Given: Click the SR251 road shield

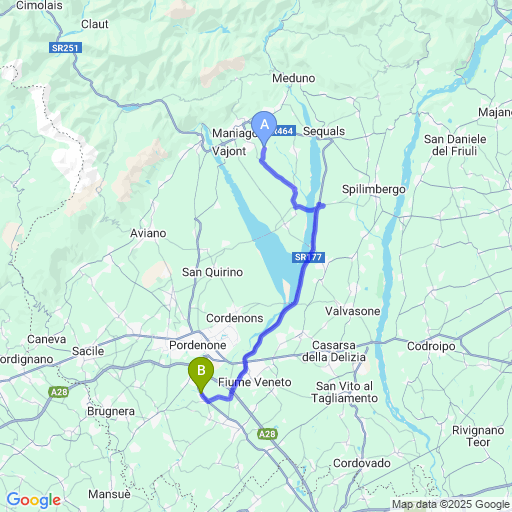Looking at the screenshot, I should (65, 48).
